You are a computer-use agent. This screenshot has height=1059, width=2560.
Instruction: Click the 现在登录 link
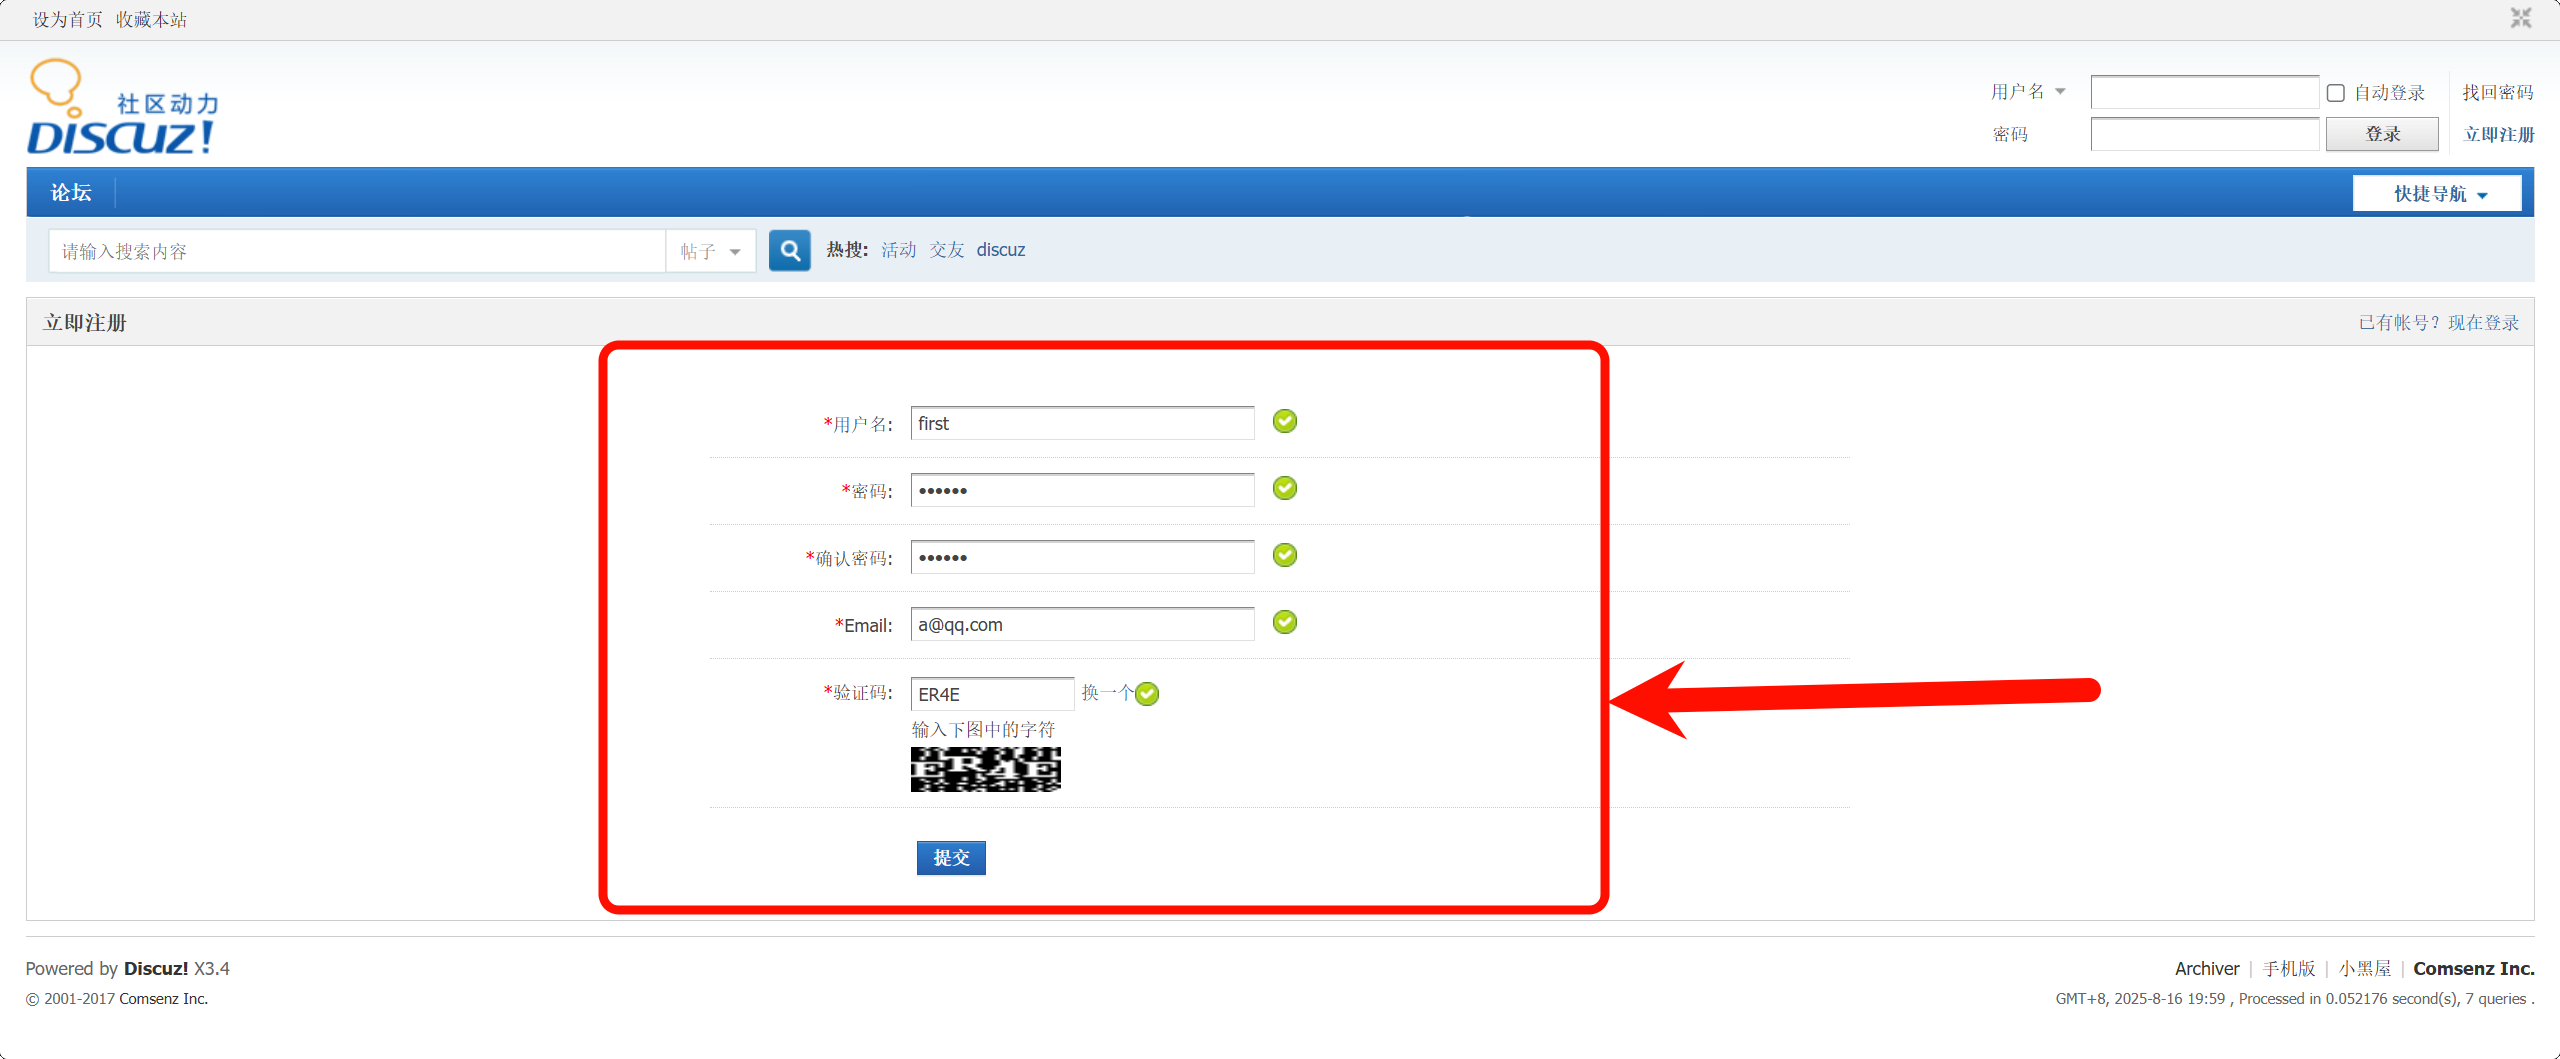click(2483, 322)
